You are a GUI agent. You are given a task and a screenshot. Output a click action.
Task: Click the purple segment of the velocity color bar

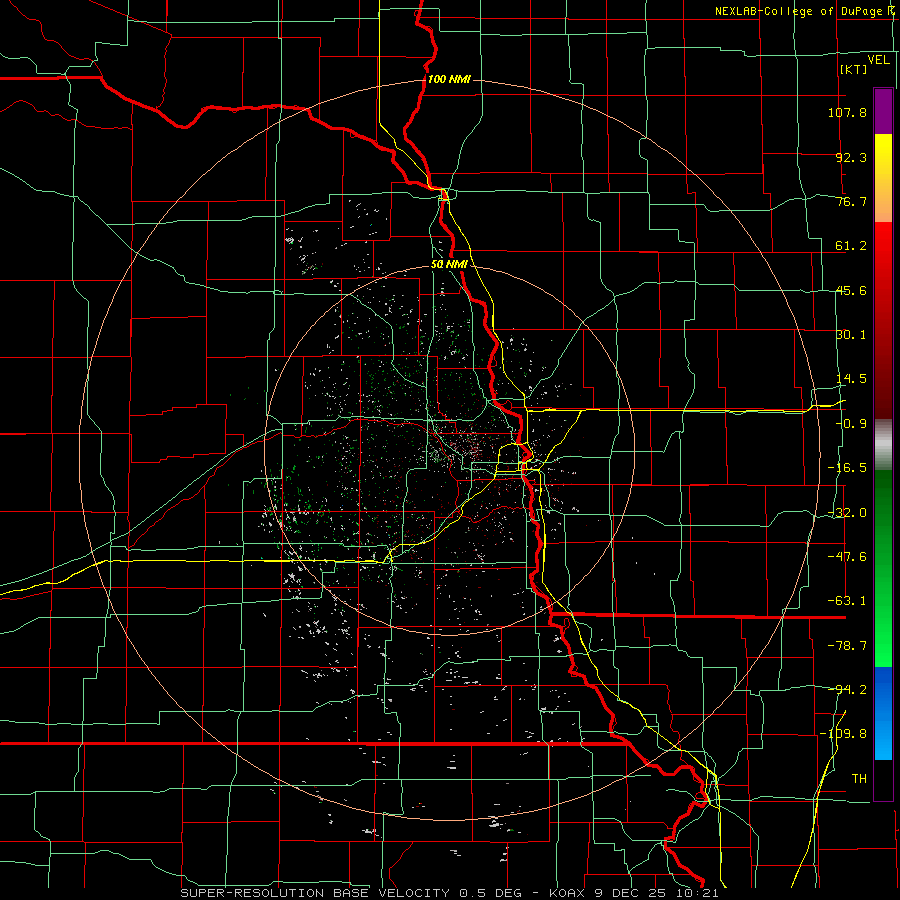[x=883, y=111]
